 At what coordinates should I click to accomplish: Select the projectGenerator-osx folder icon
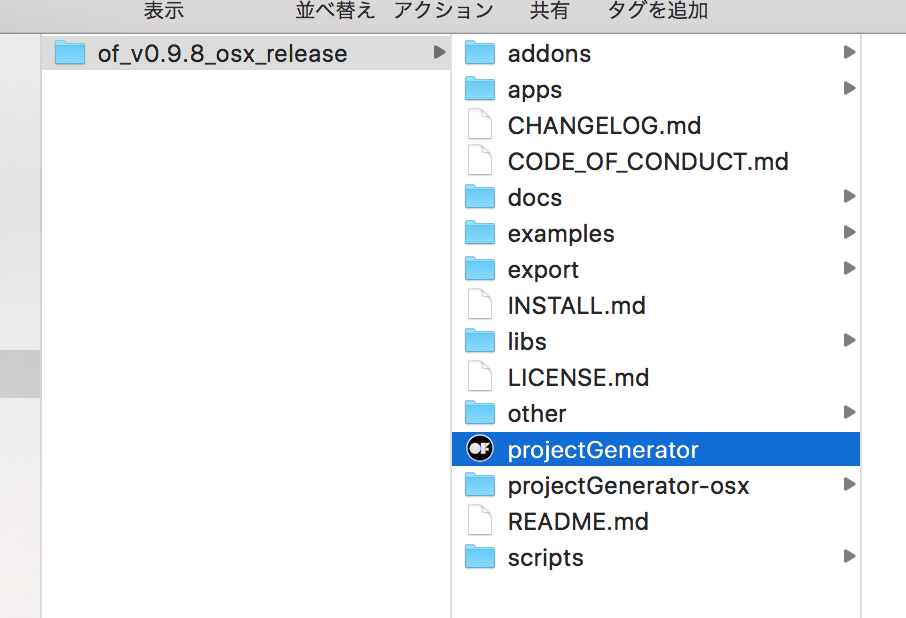coord(480,485)
